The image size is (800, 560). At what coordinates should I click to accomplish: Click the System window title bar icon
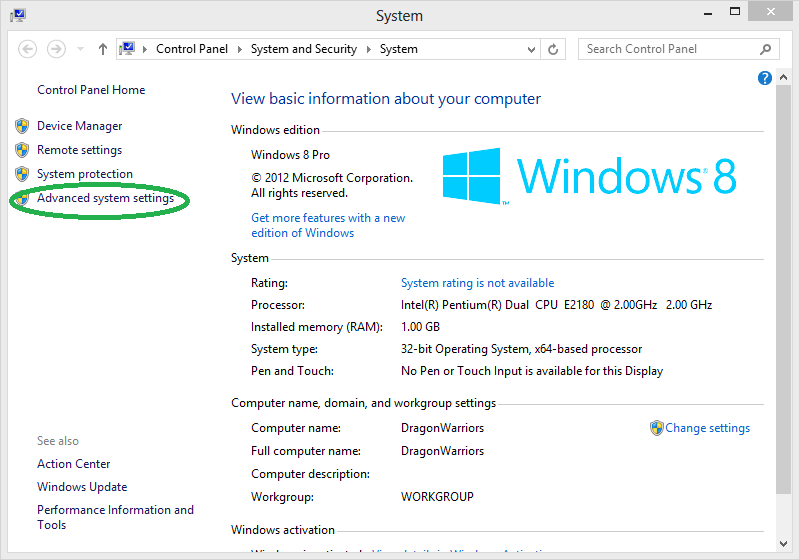[x=18, y=15]
